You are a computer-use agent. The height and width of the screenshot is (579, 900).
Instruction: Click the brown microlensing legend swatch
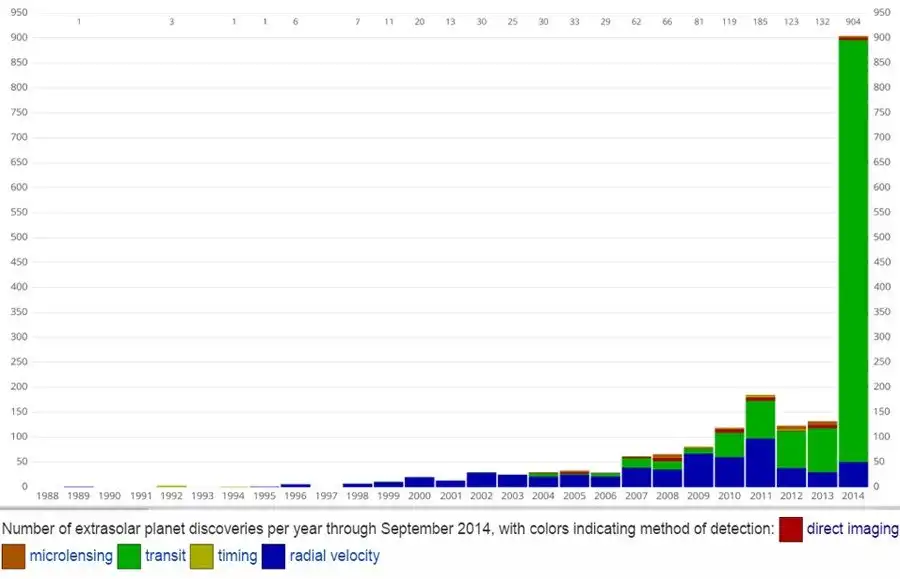click(x=13, y=556)
